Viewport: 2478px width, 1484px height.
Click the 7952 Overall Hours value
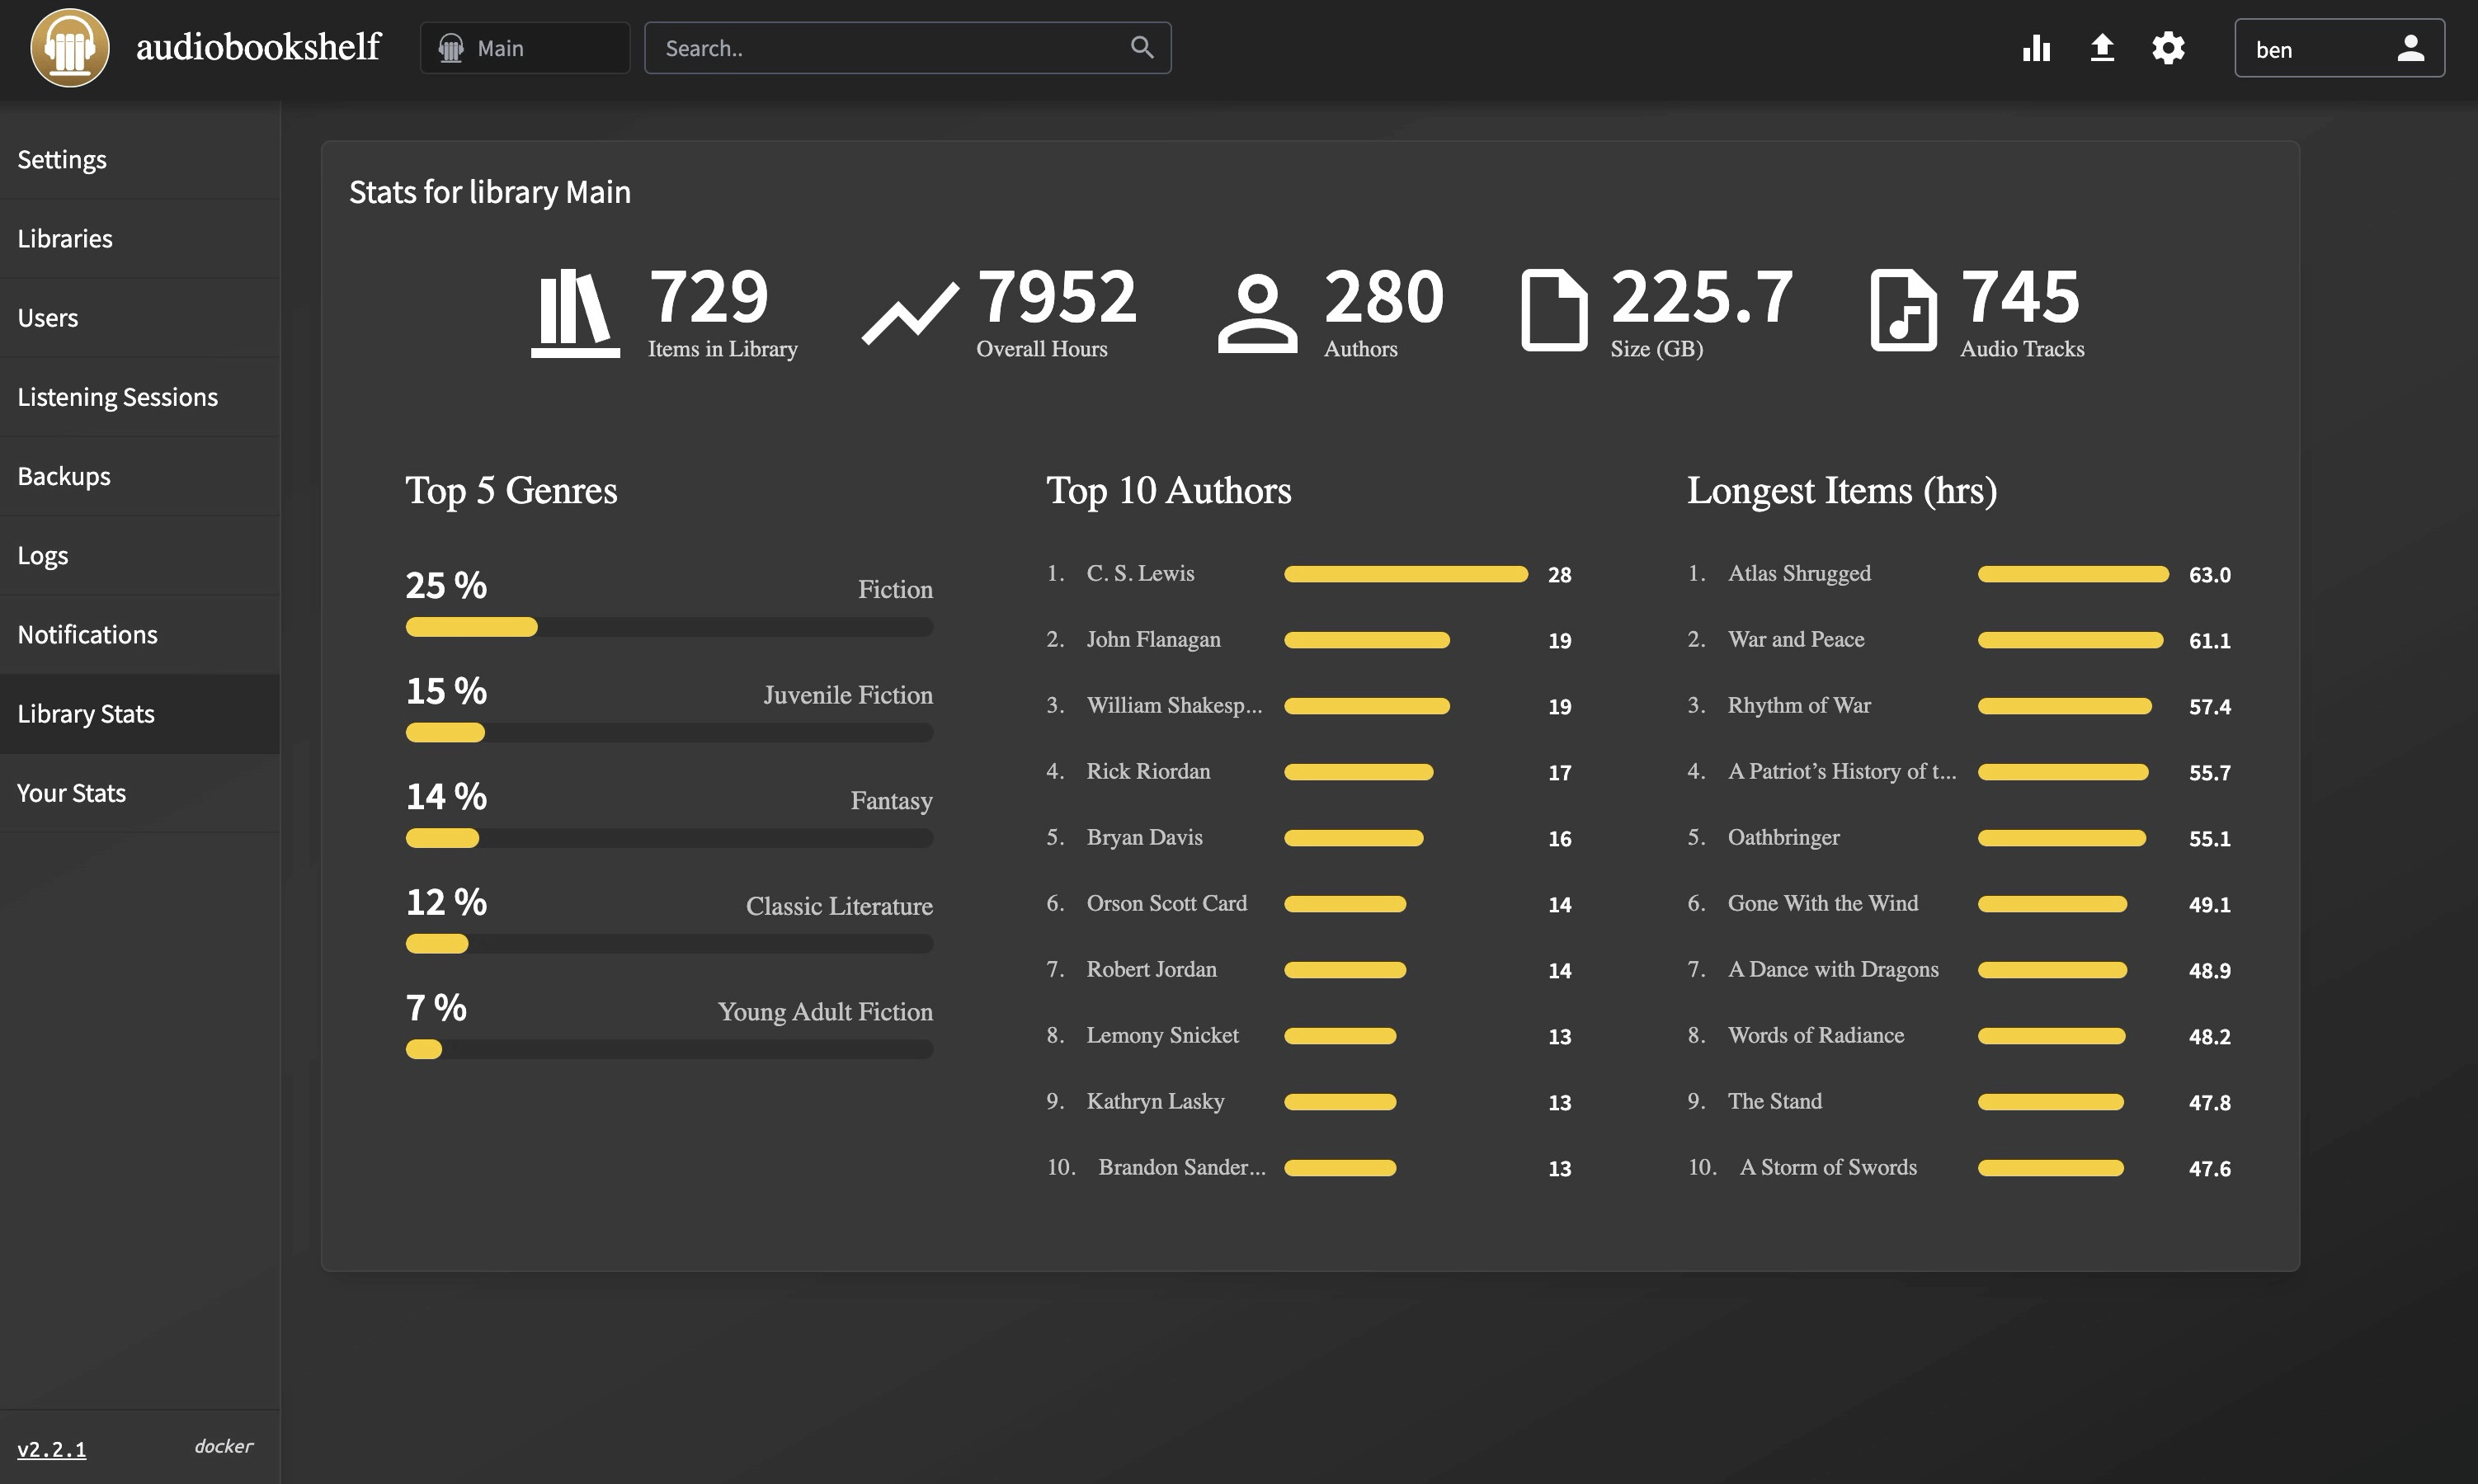click(x=1056, y=296)
